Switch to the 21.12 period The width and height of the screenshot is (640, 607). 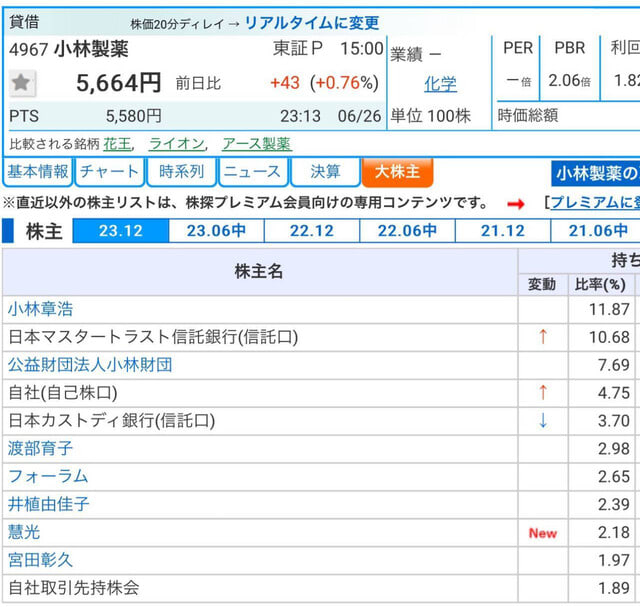(x=503, y=231)
